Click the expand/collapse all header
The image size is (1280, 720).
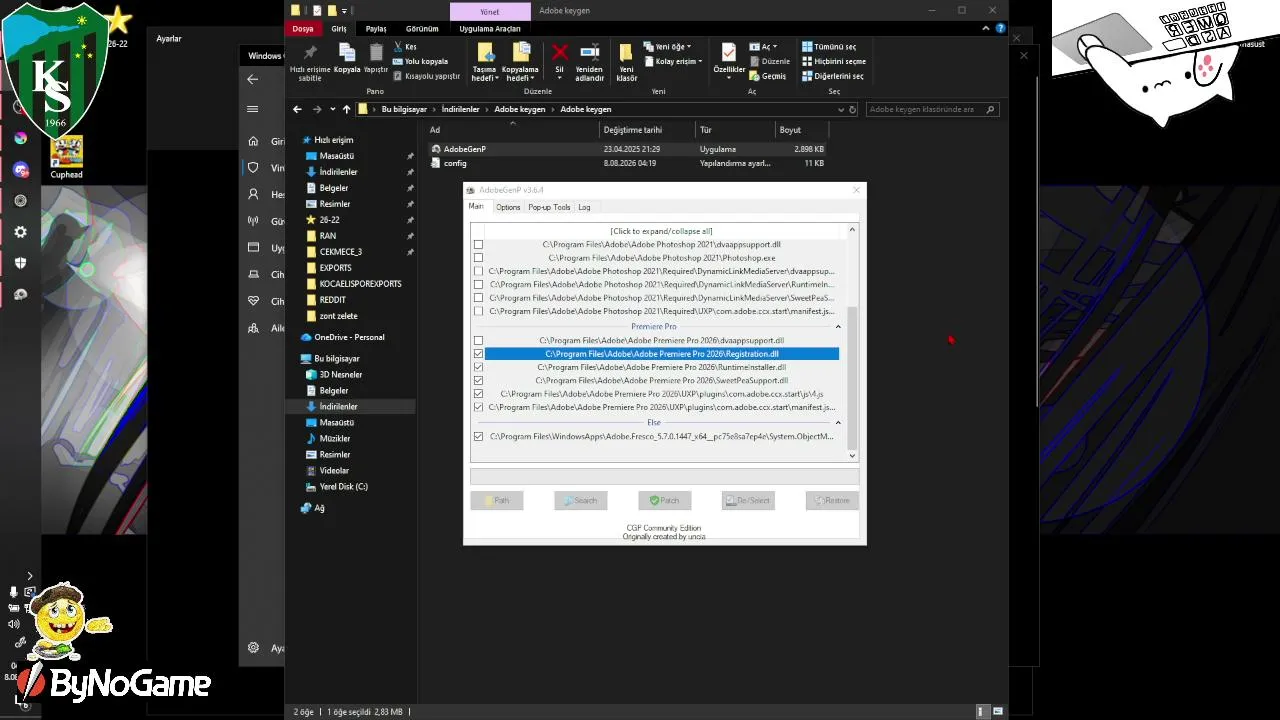pyautogui.click(x=661, y=231)
